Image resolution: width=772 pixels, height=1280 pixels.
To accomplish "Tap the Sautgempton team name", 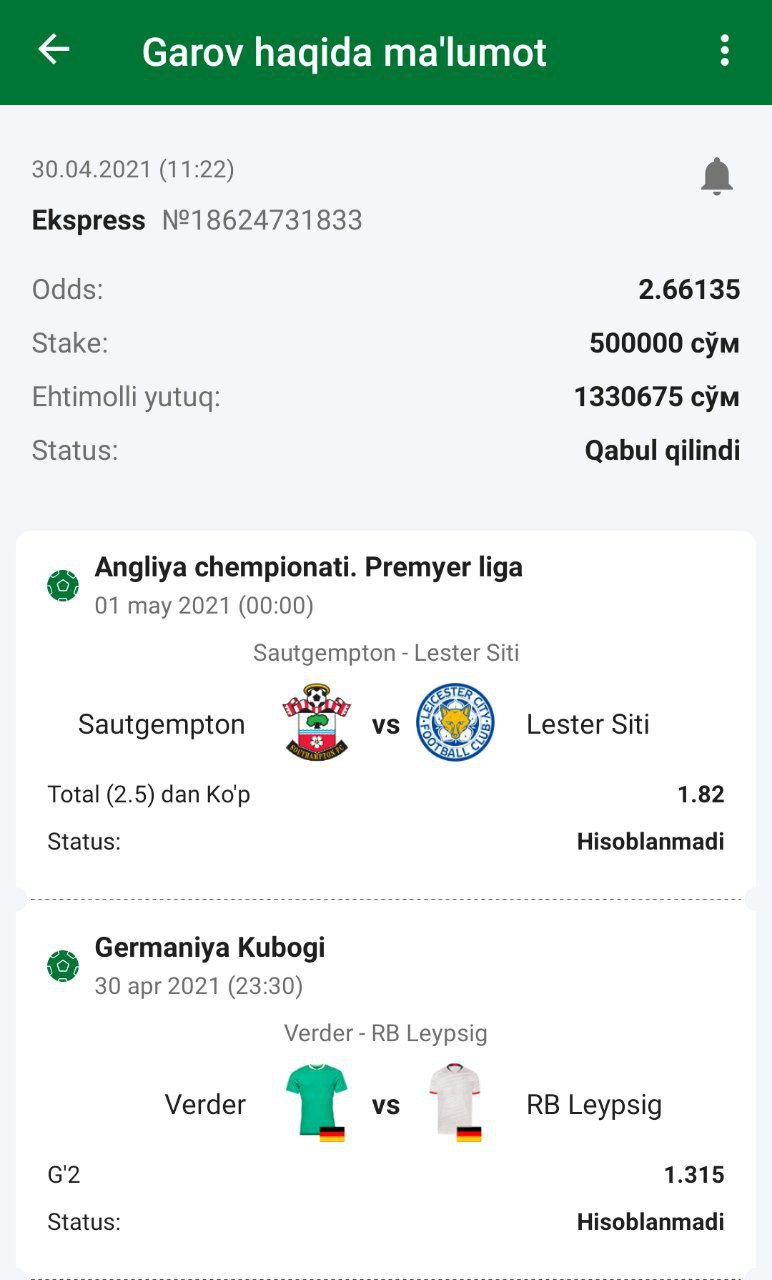I will tap(161, 724).
